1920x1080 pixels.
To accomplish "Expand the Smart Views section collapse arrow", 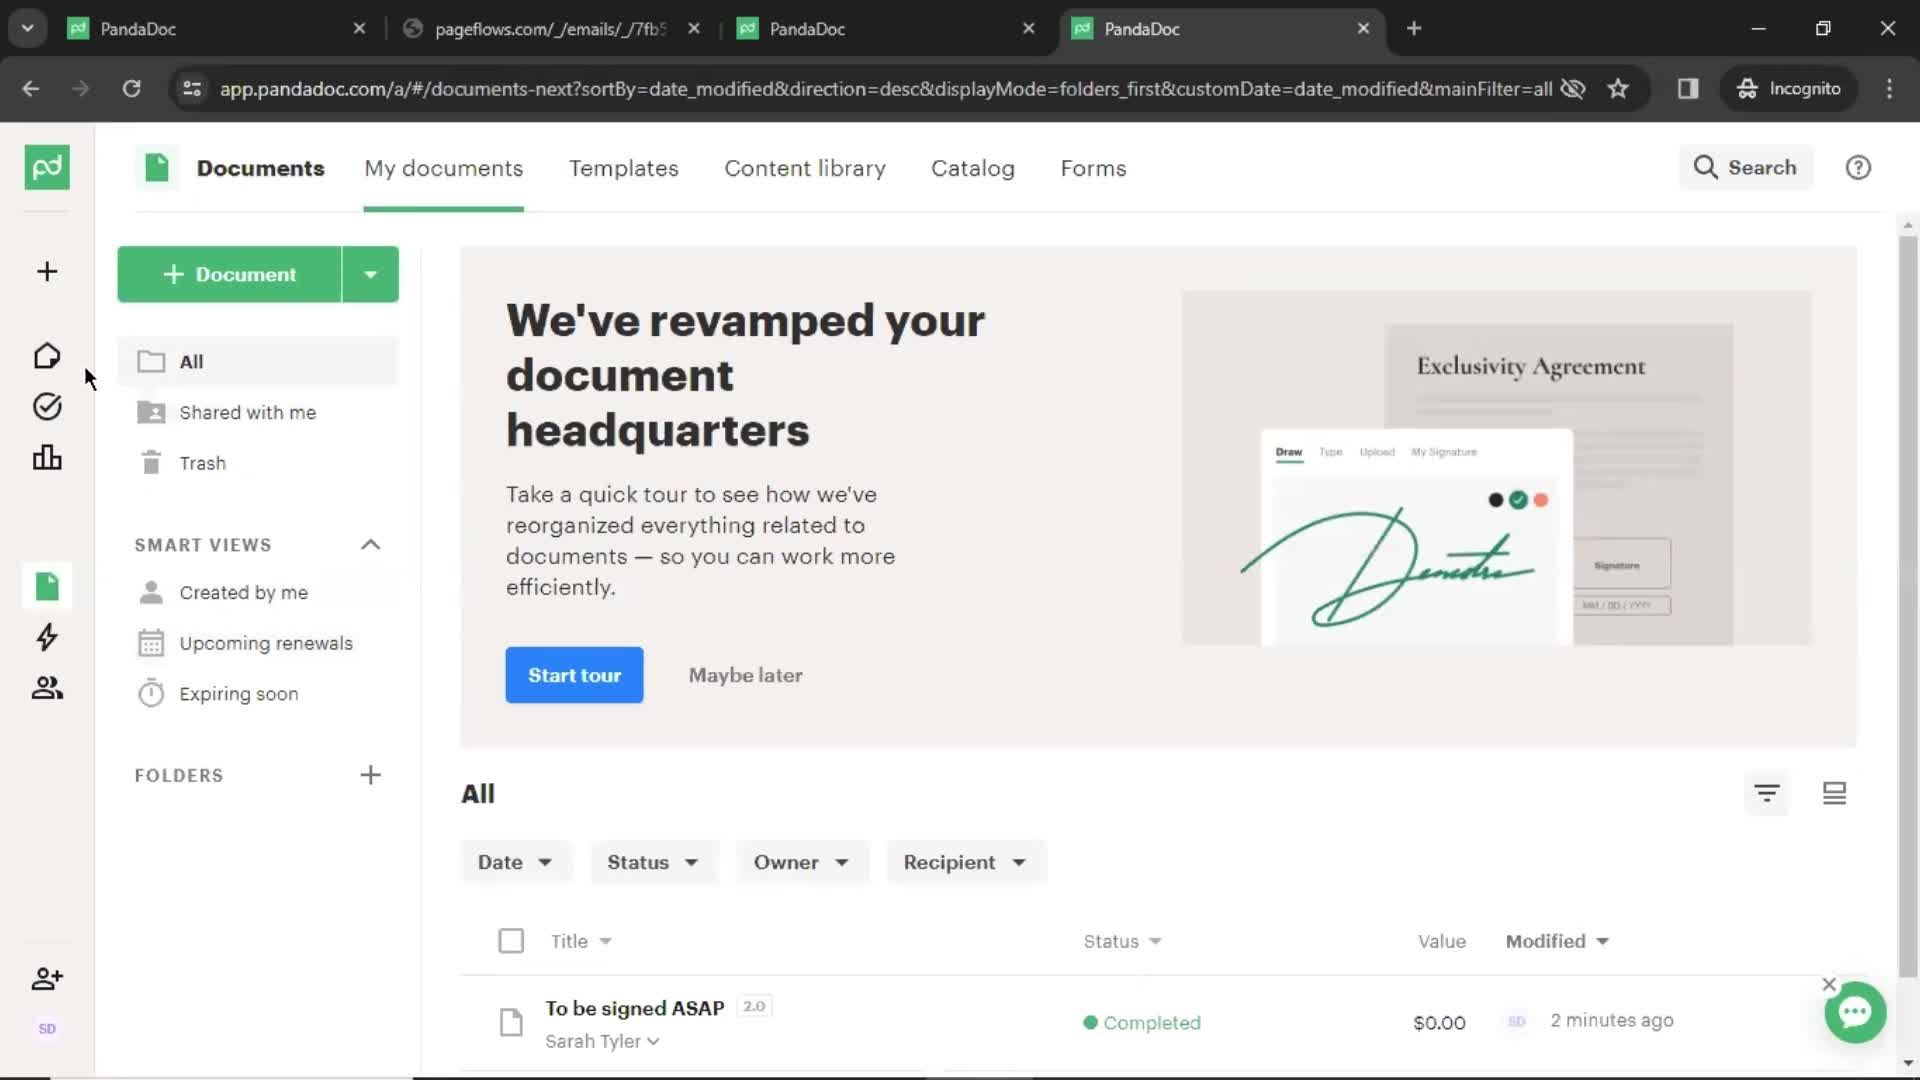I will pyautogui.click(x=371, y=545).
